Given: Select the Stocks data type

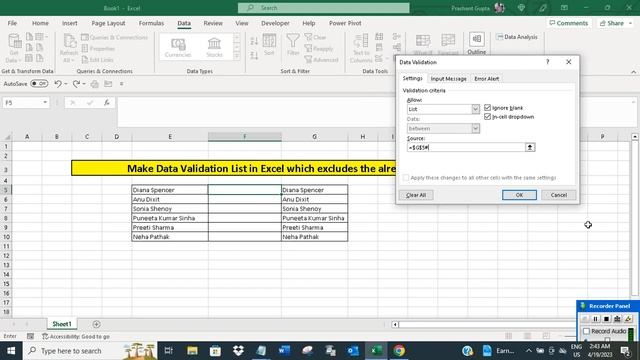Looking at the screenshot, I should (x=214, y=47).
